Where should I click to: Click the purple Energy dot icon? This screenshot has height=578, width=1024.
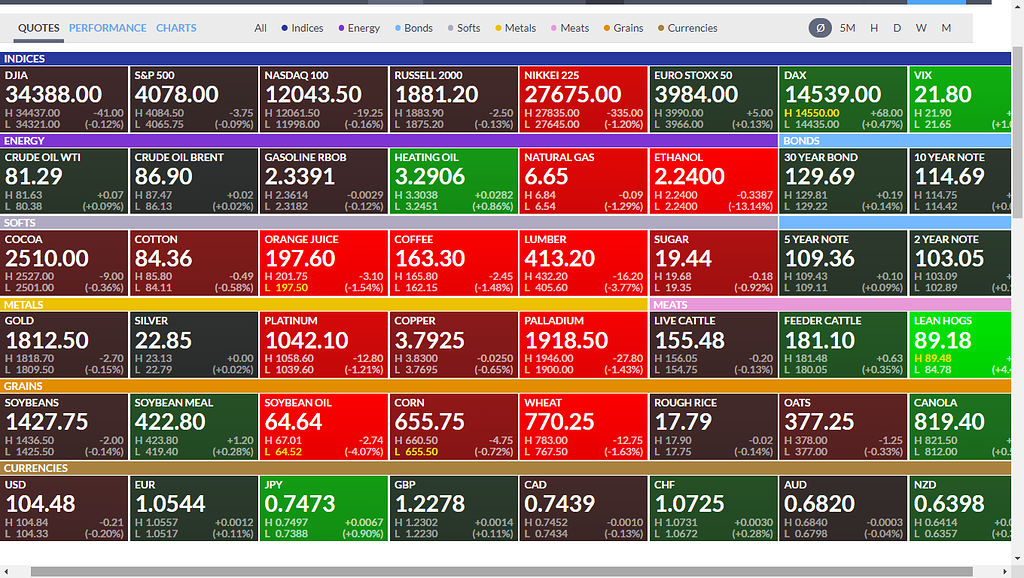click(x=340, y=28)
